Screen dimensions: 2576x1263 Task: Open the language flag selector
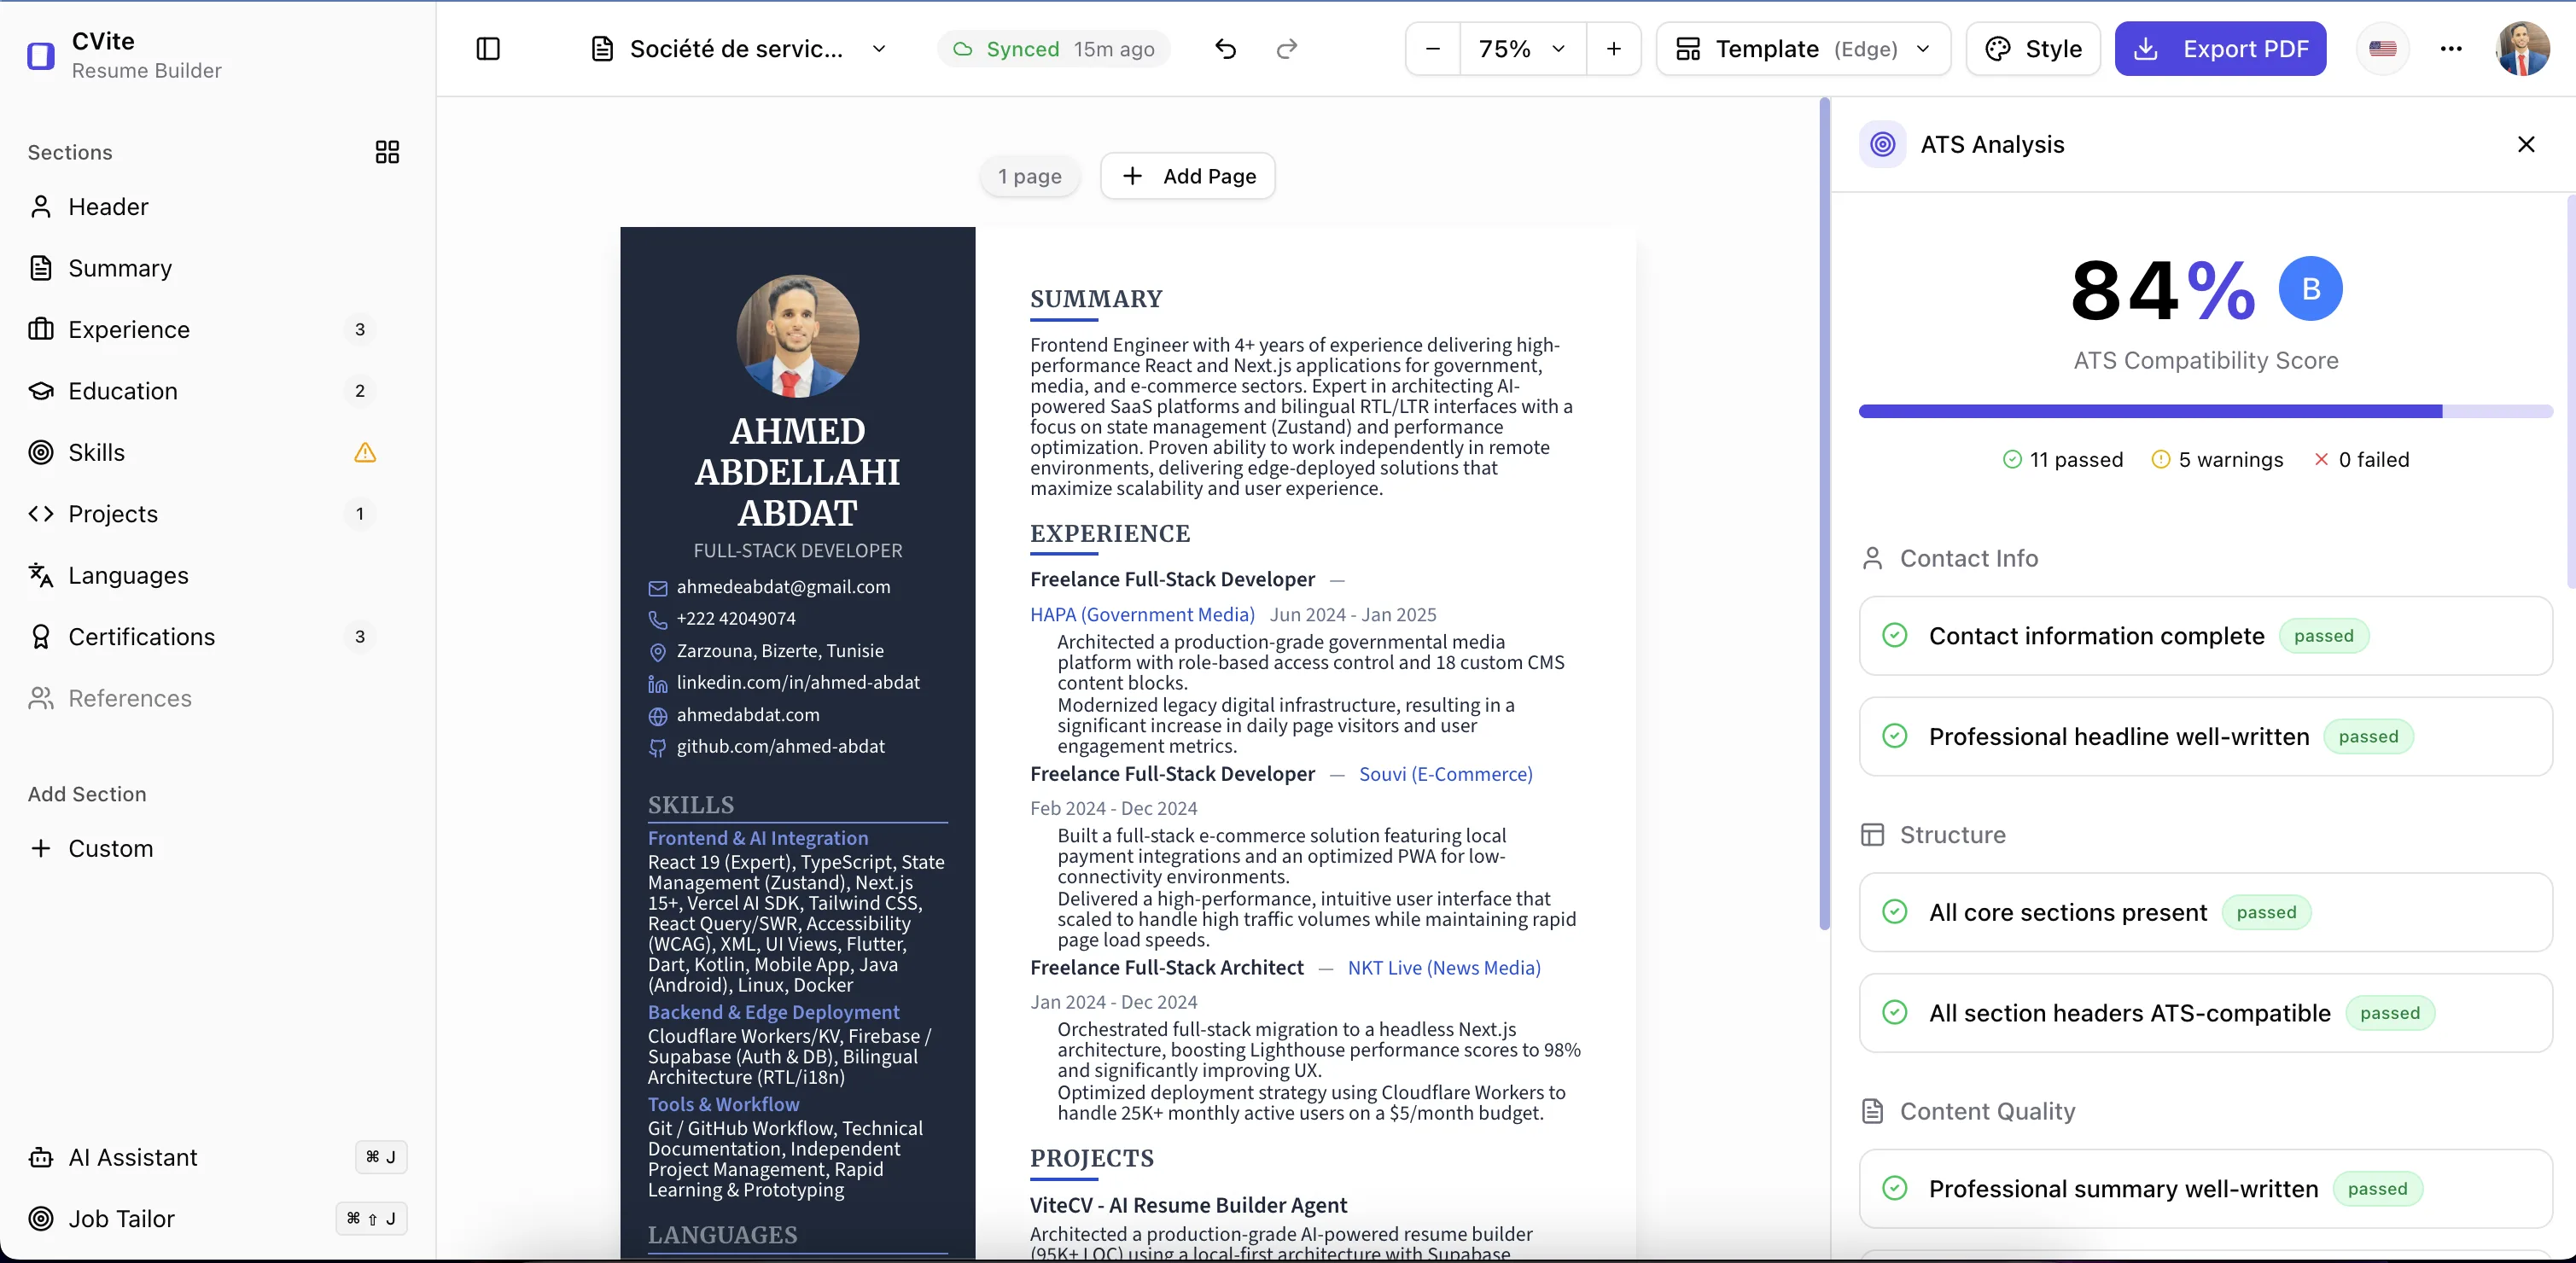click(2383, 48)
